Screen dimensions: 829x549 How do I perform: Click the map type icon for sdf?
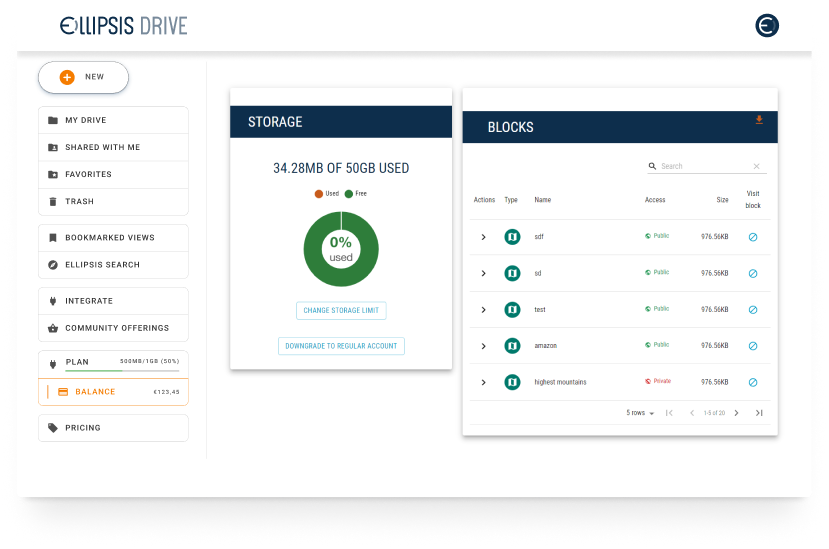coord(512,237)
